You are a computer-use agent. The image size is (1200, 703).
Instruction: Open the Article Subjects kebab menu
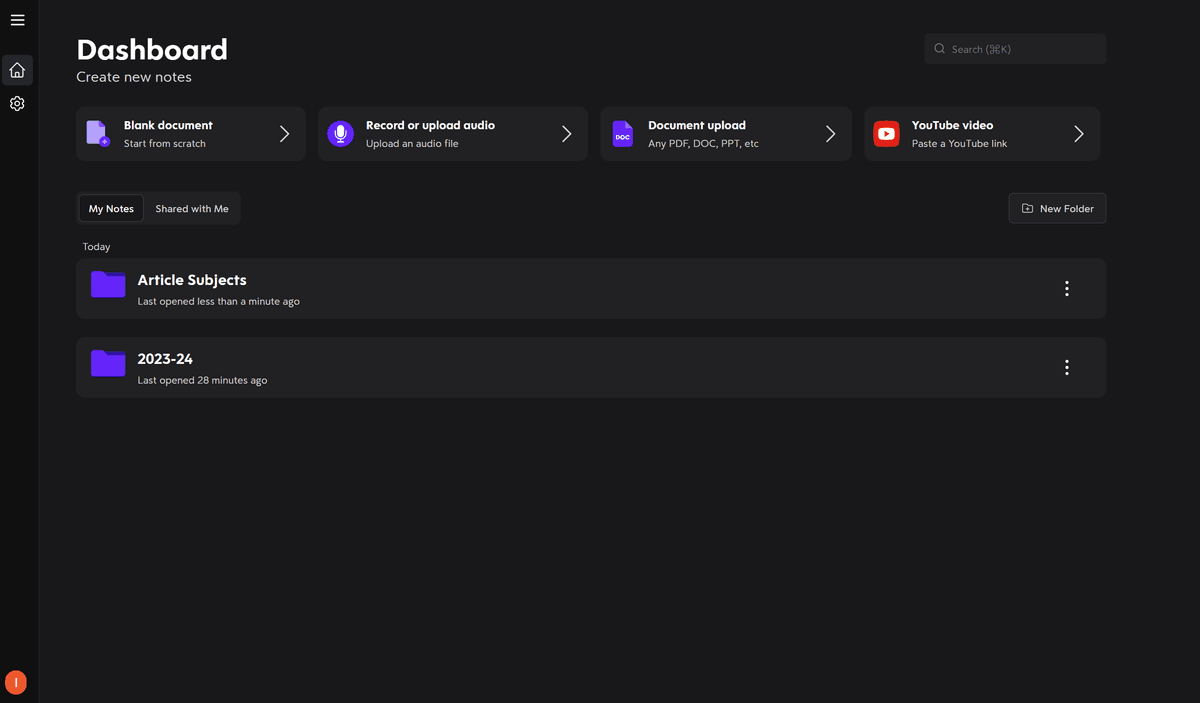point(1066,288)
